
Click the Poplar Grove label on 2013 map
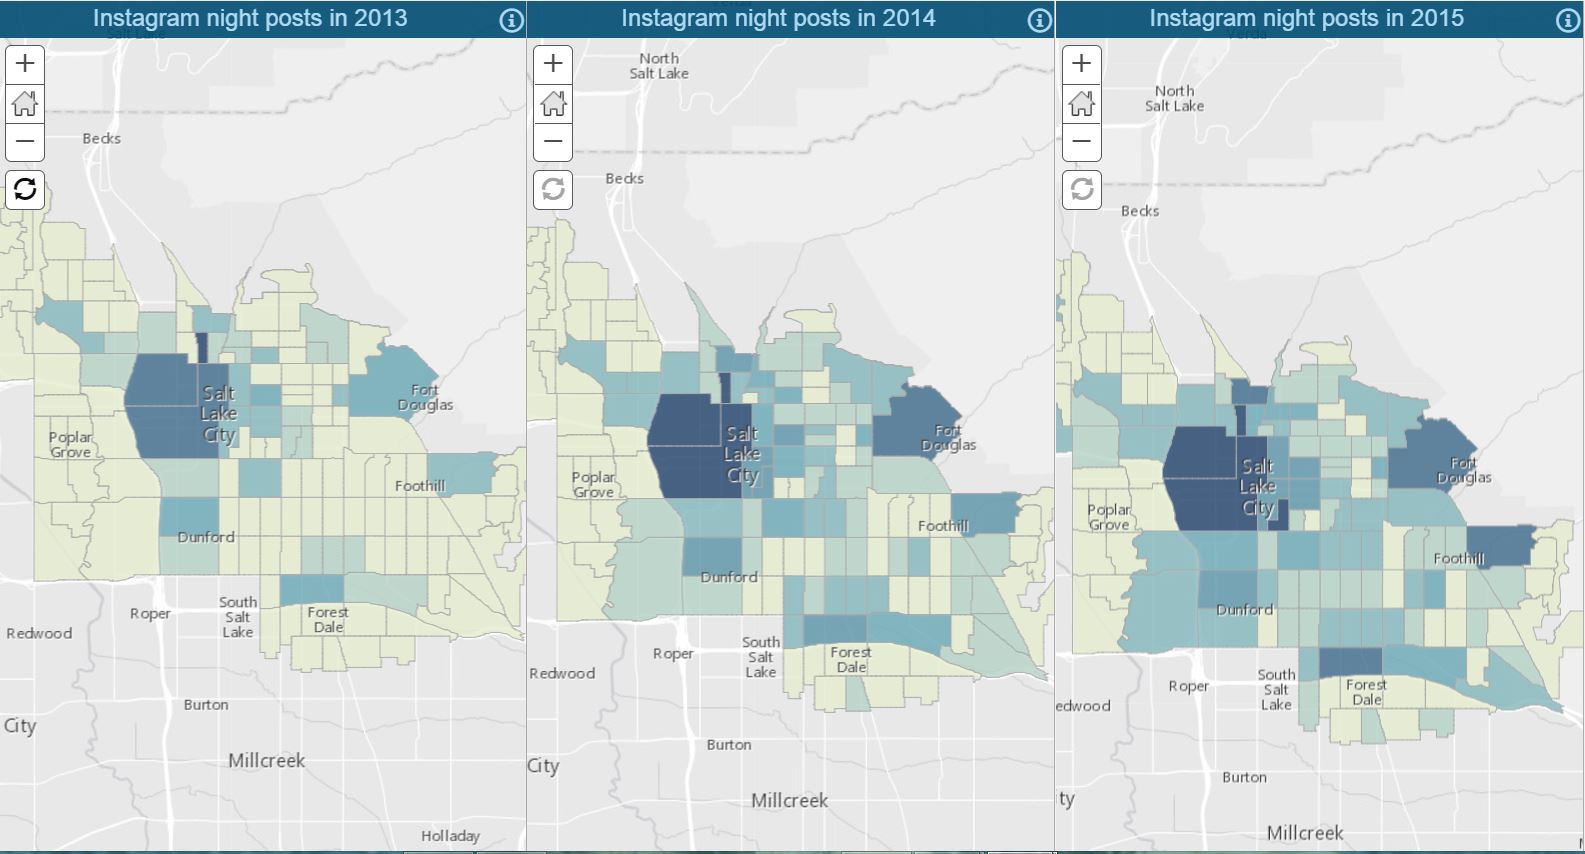click(70, 445)
